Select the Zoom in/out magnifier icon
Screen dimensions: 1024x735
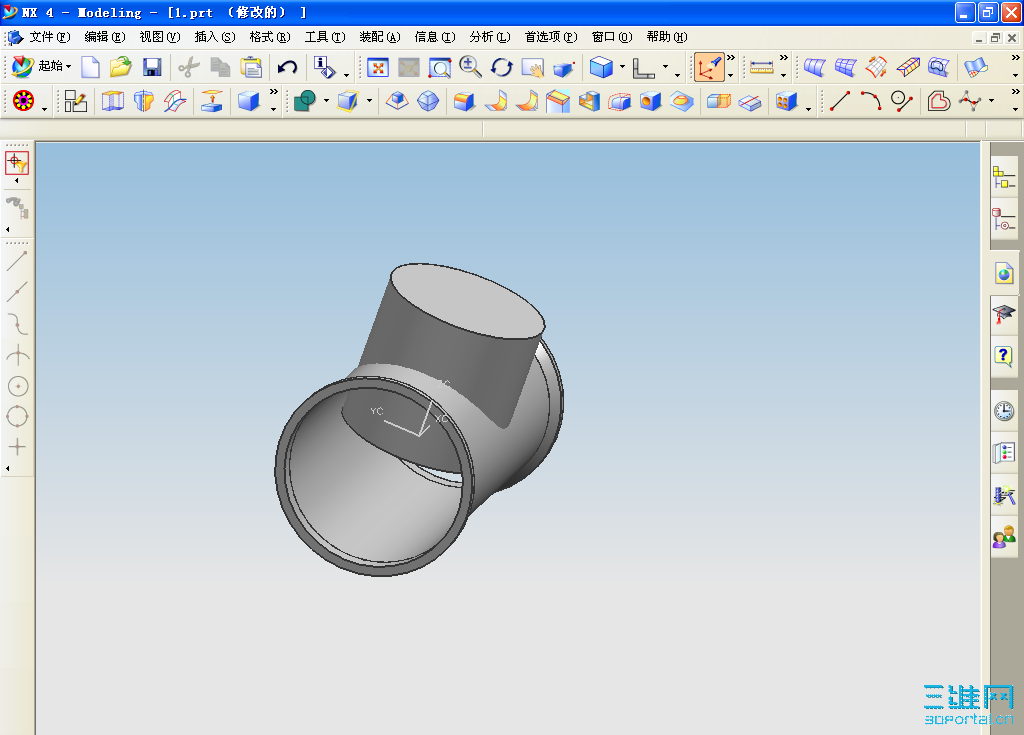(470, 67)
